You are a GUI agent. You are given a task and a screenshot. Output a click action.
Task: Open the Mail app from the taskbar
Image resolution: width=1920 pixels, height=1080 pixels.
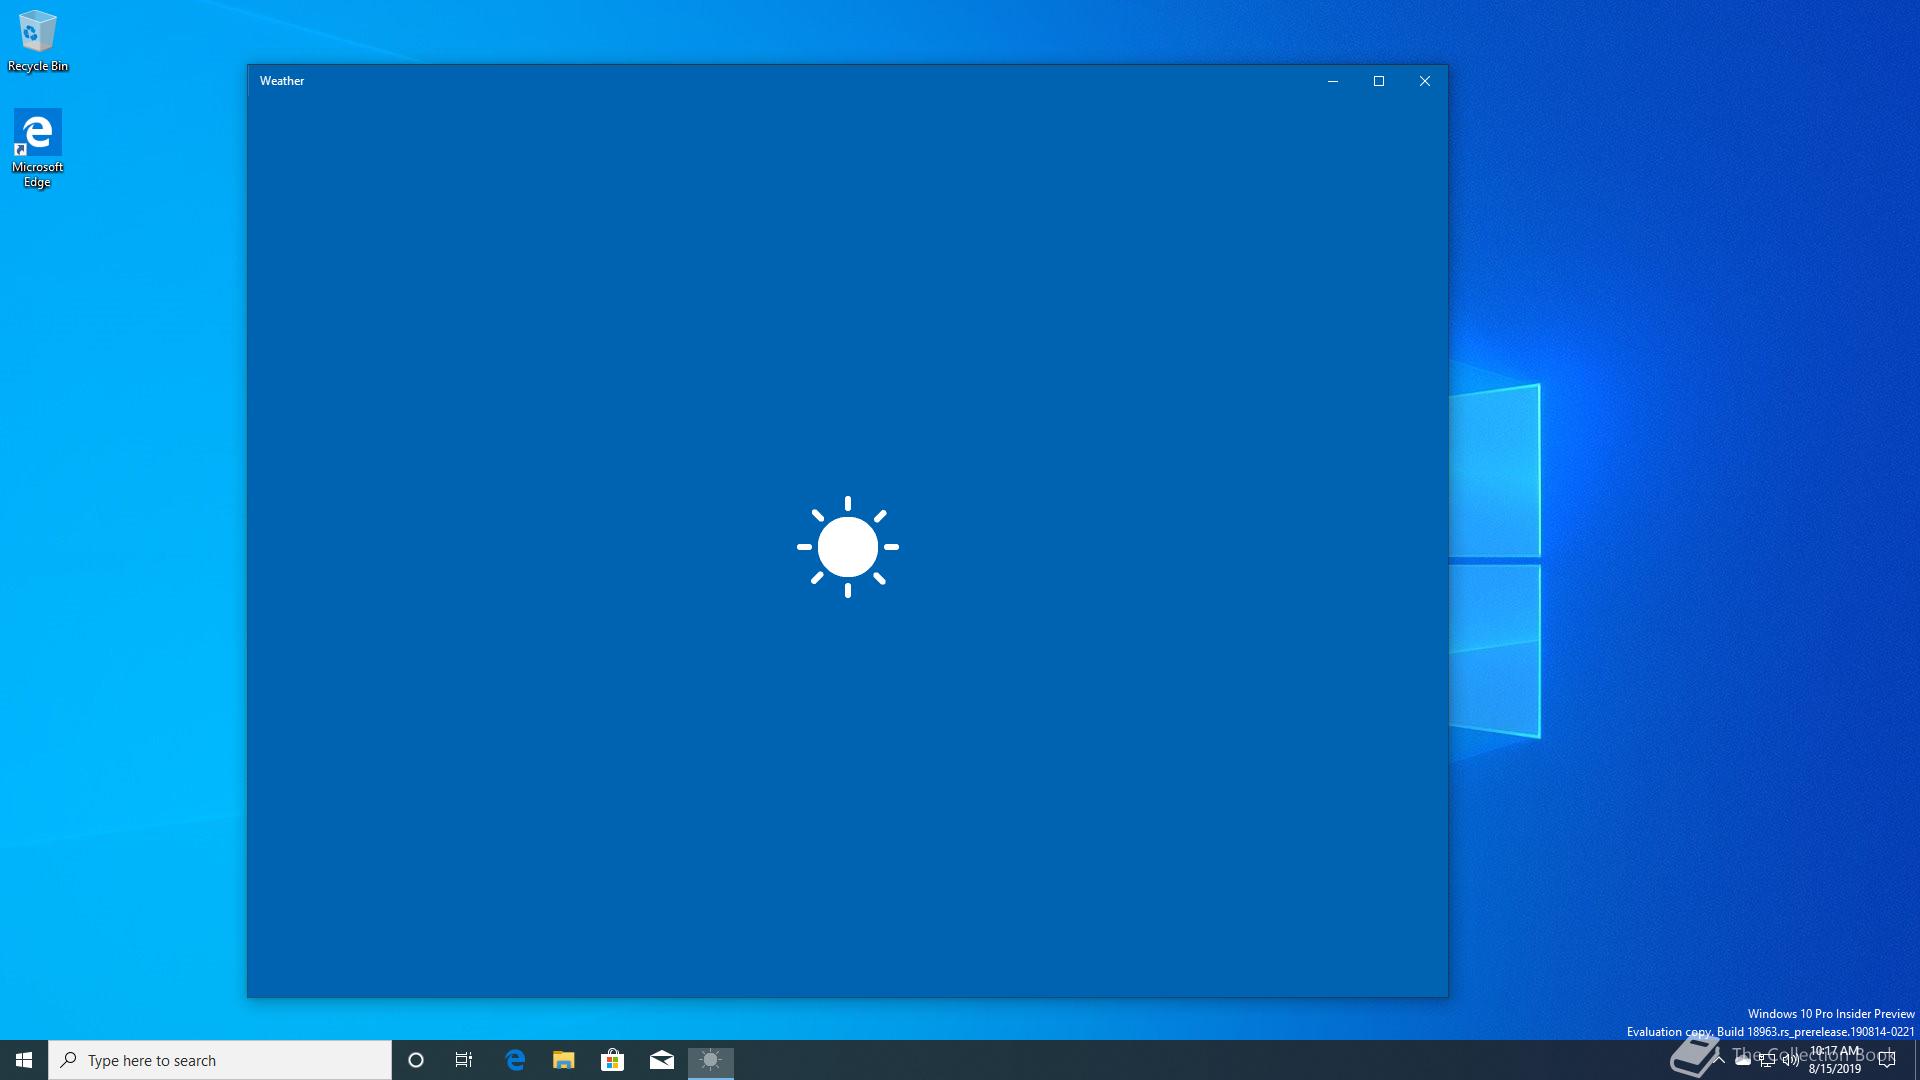662,1060
